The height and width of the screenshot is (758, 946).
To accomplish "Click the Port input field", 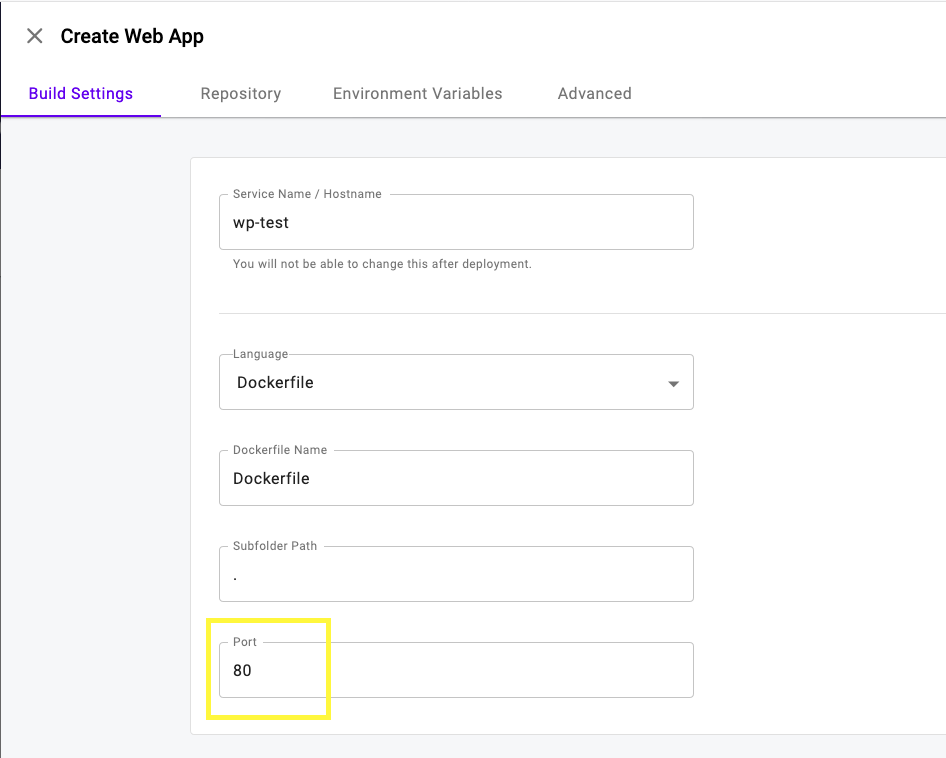I will pyautogui.click(x=456, y=671).
